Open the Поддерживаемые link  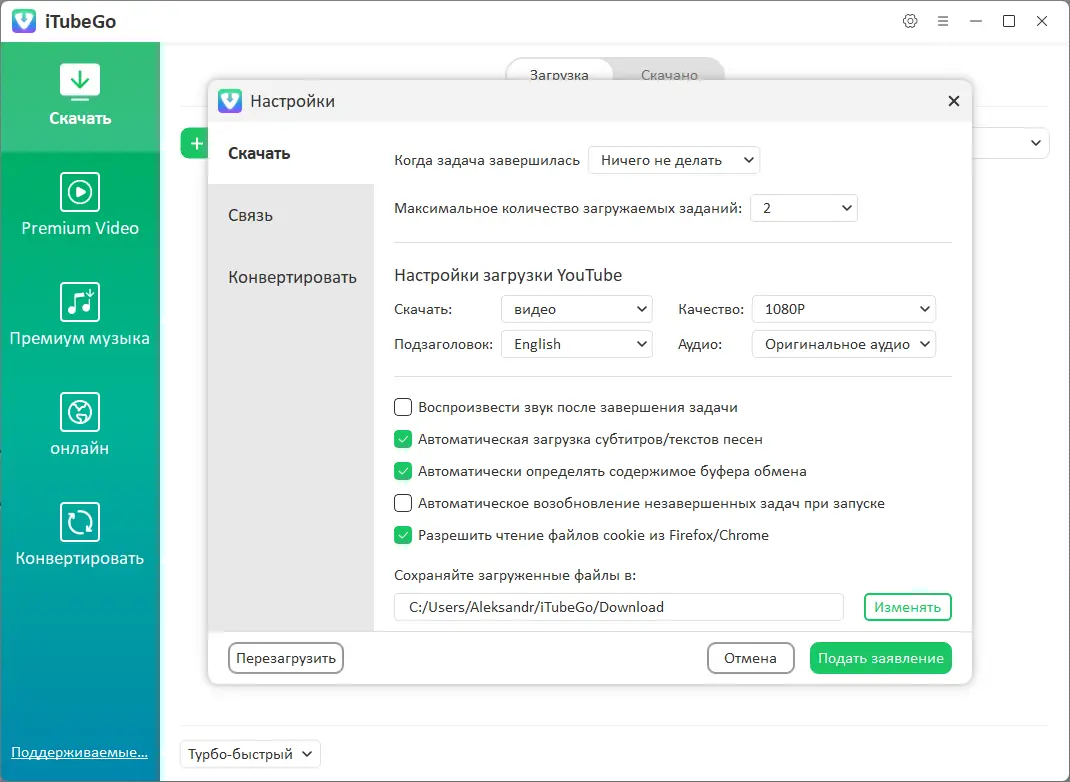coord(77,751)
